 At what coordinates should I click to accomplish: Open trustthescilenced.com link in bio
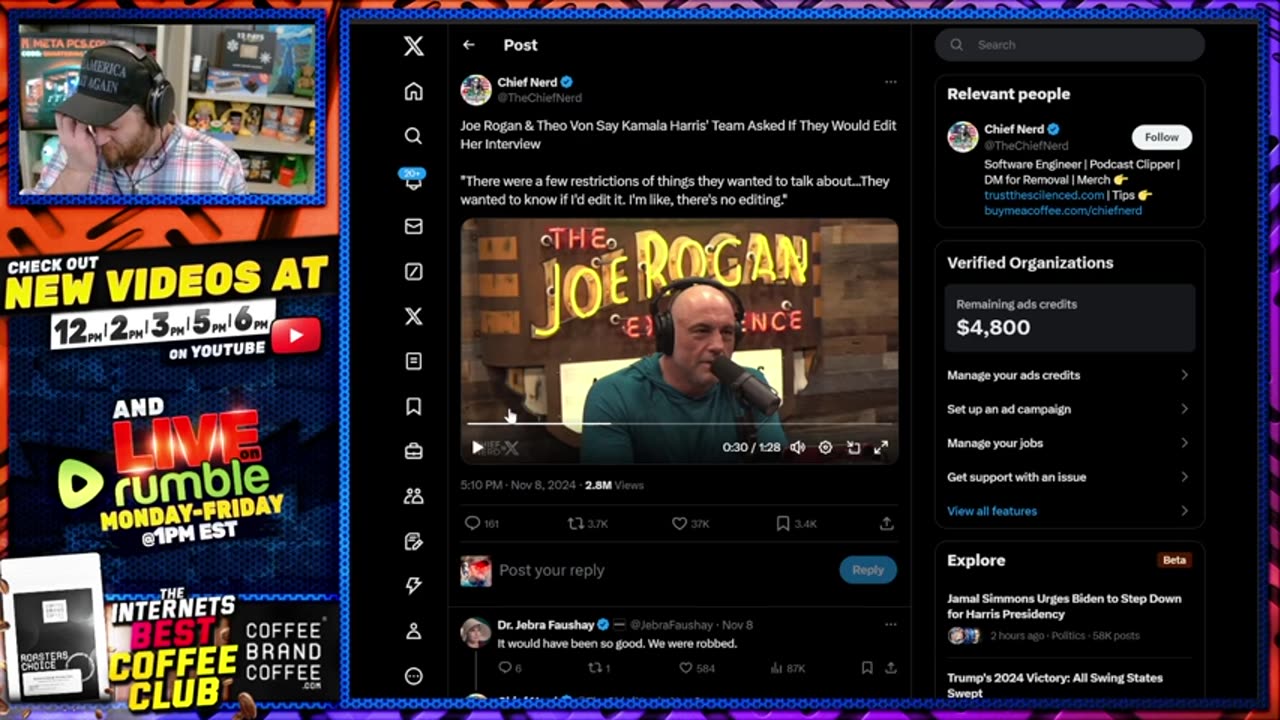click(x=1044, y=195)
